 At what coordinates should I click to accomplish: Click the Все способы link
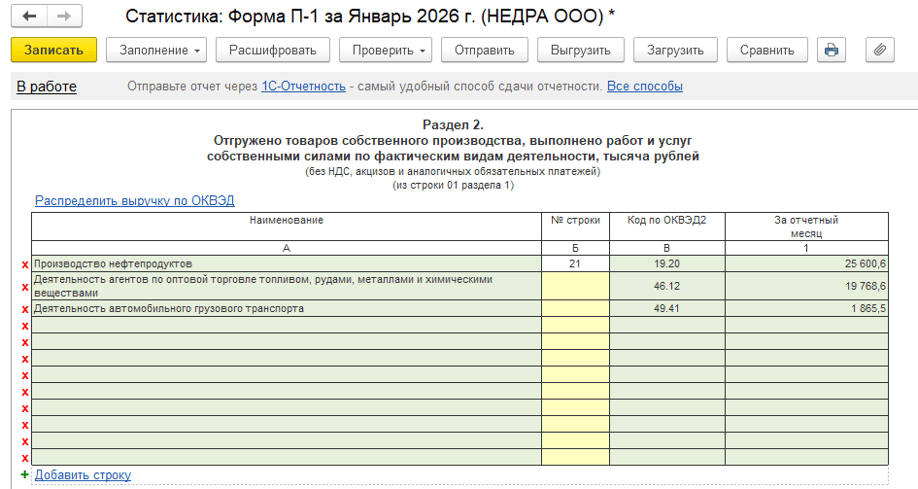(644, 87)
